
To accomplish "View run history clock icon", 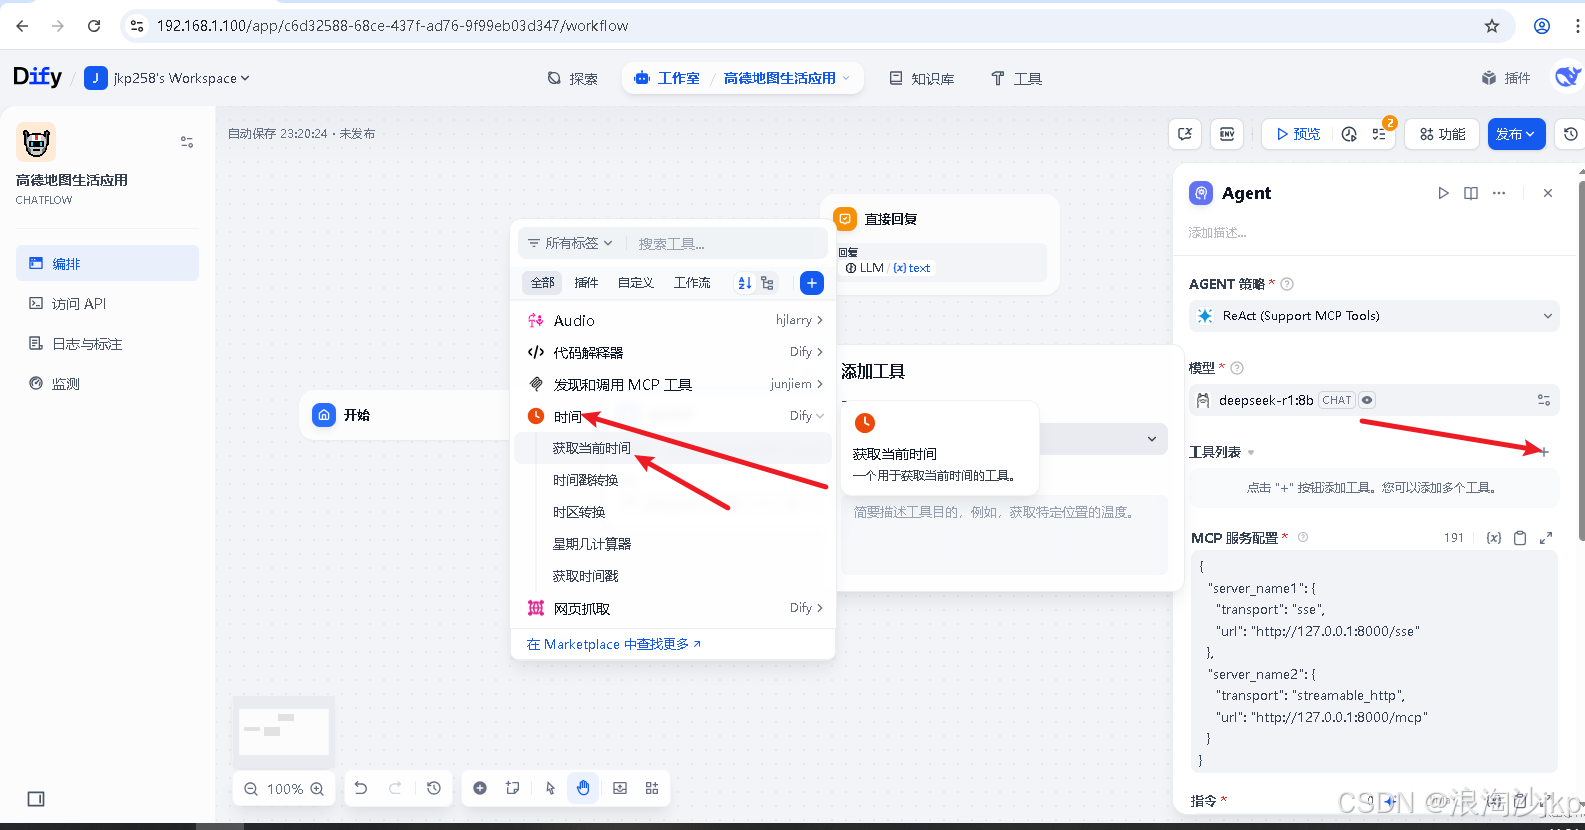I will click(x=1349, y=134).
